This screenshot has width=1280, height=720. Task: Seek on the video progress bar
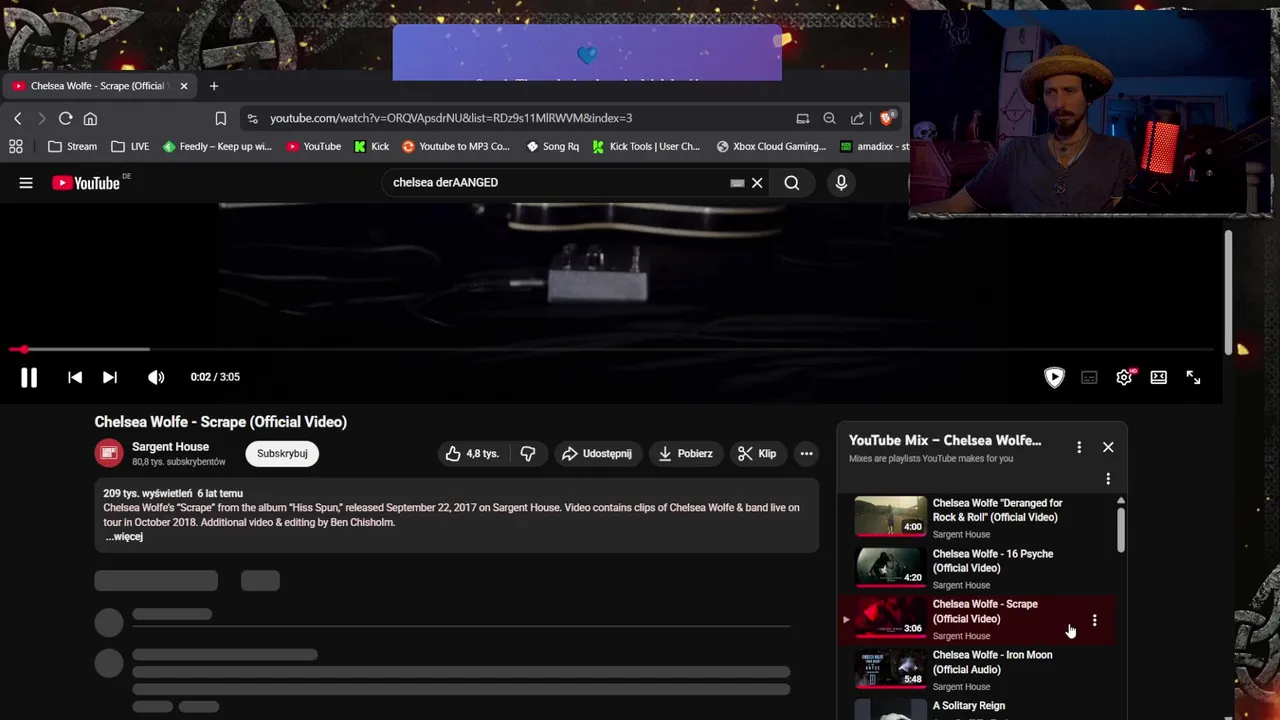610,349
